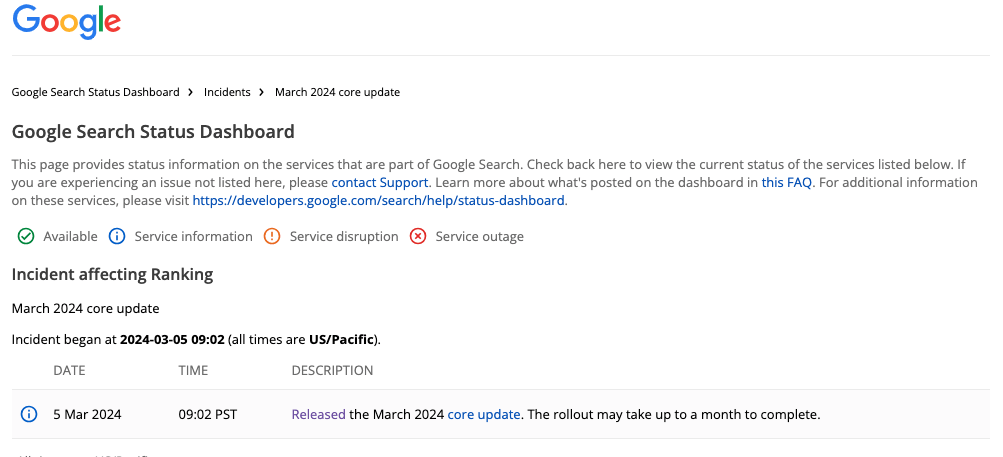Click the chevron after Incidents breadcrumb
This screenshot has height=457, width=1003.
(262, 92)
